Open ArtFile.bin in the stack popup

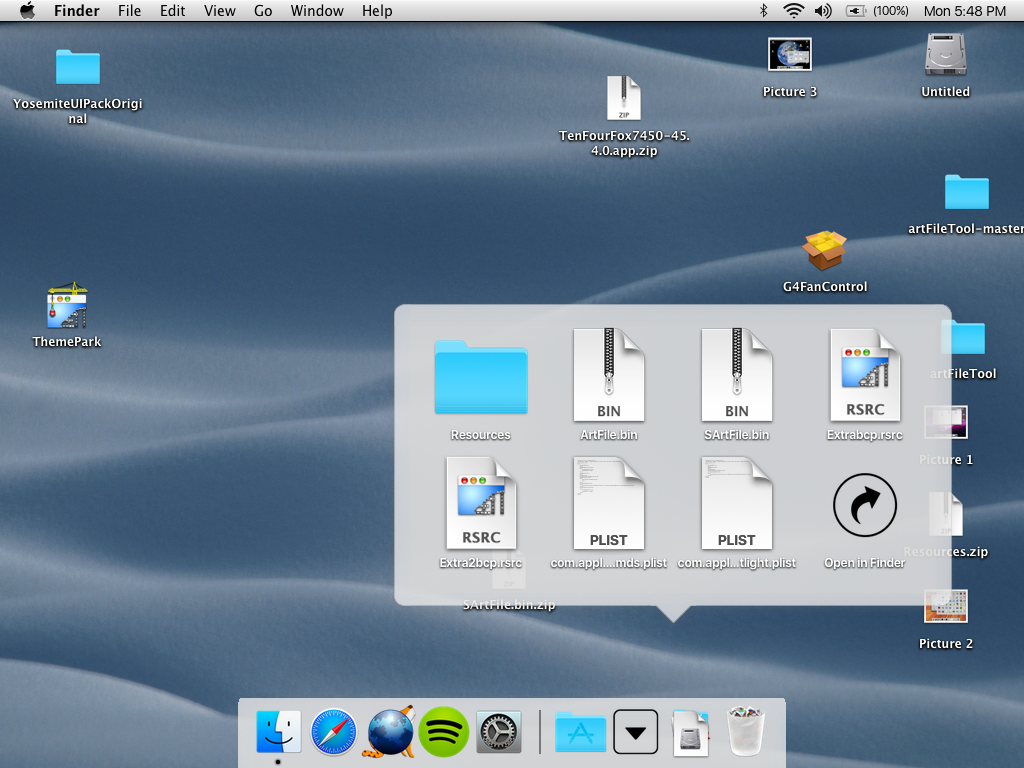(x=609, y=375)
